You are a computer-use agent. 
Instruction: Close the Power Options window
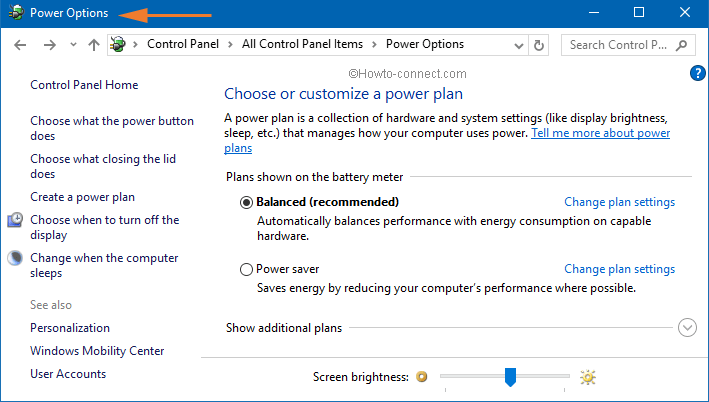(x=685, y=13)
